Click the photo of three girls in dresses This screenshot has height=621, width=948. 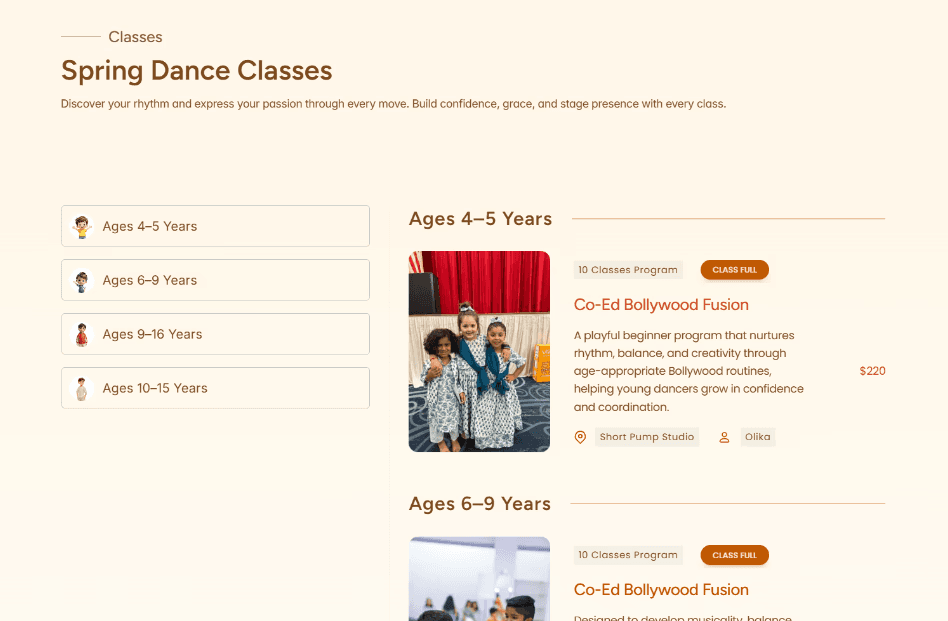click(x=479, y=351)
